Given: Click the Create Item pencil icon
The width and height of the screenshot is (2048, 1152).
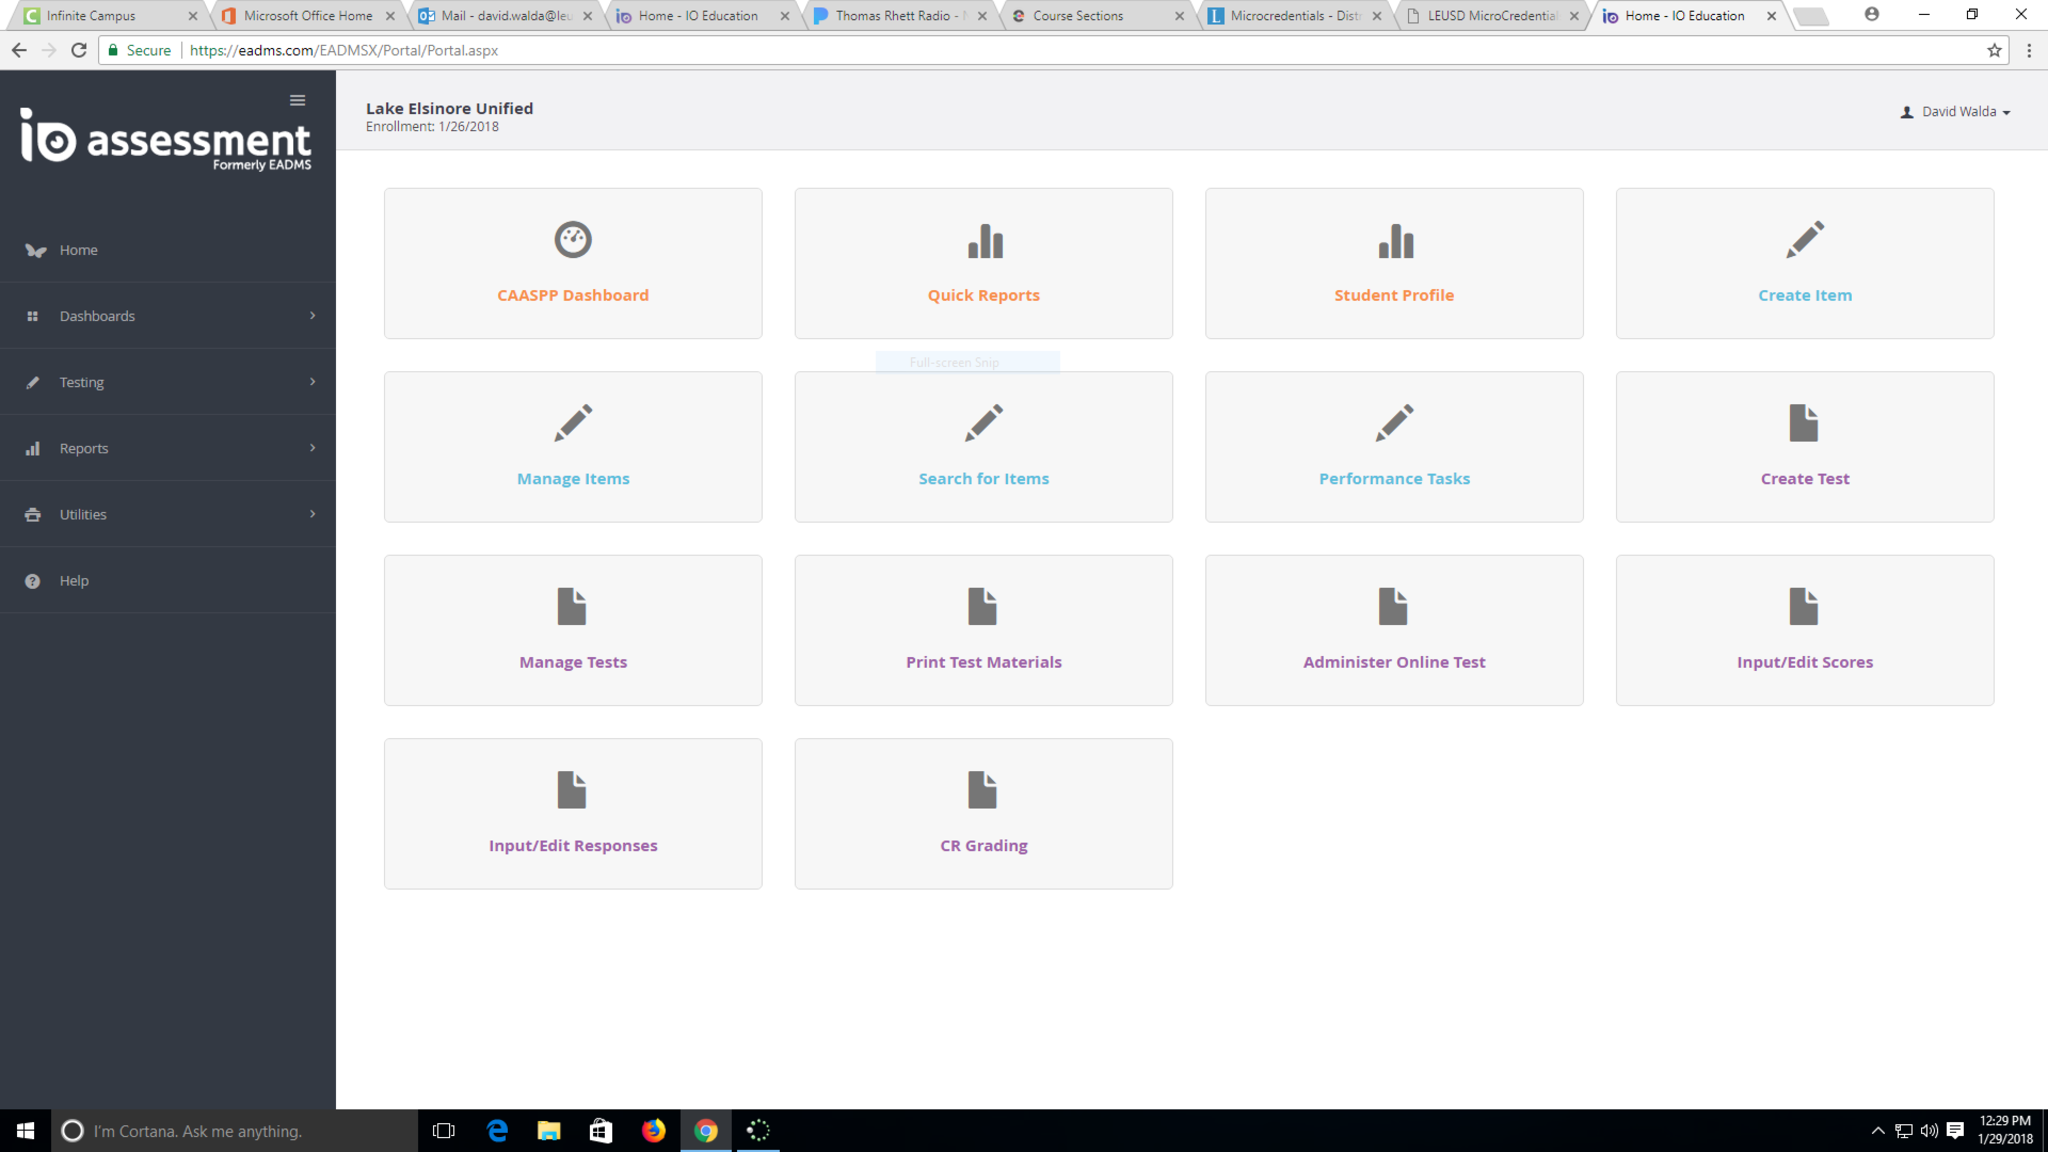Looking at the screenshot, I should [1805, 240].
